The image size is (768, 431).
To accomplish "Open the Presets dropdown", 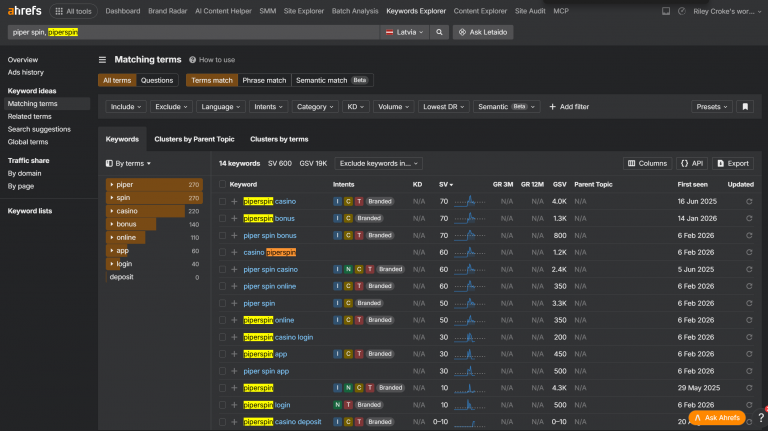I will click(x=712, y=107).
